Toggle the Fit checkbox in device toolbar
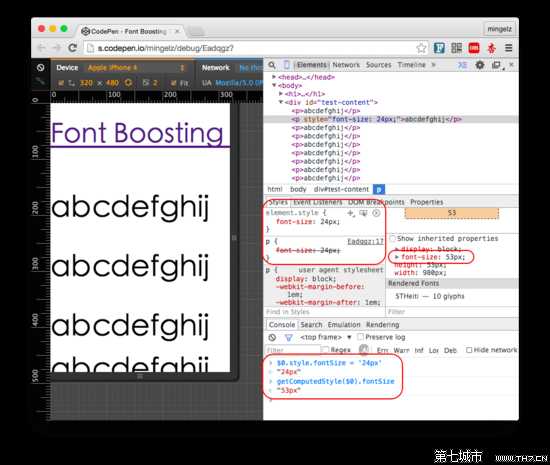Viewport: 550px width, 465px height. pyautogui.click(x=173, y=83)
